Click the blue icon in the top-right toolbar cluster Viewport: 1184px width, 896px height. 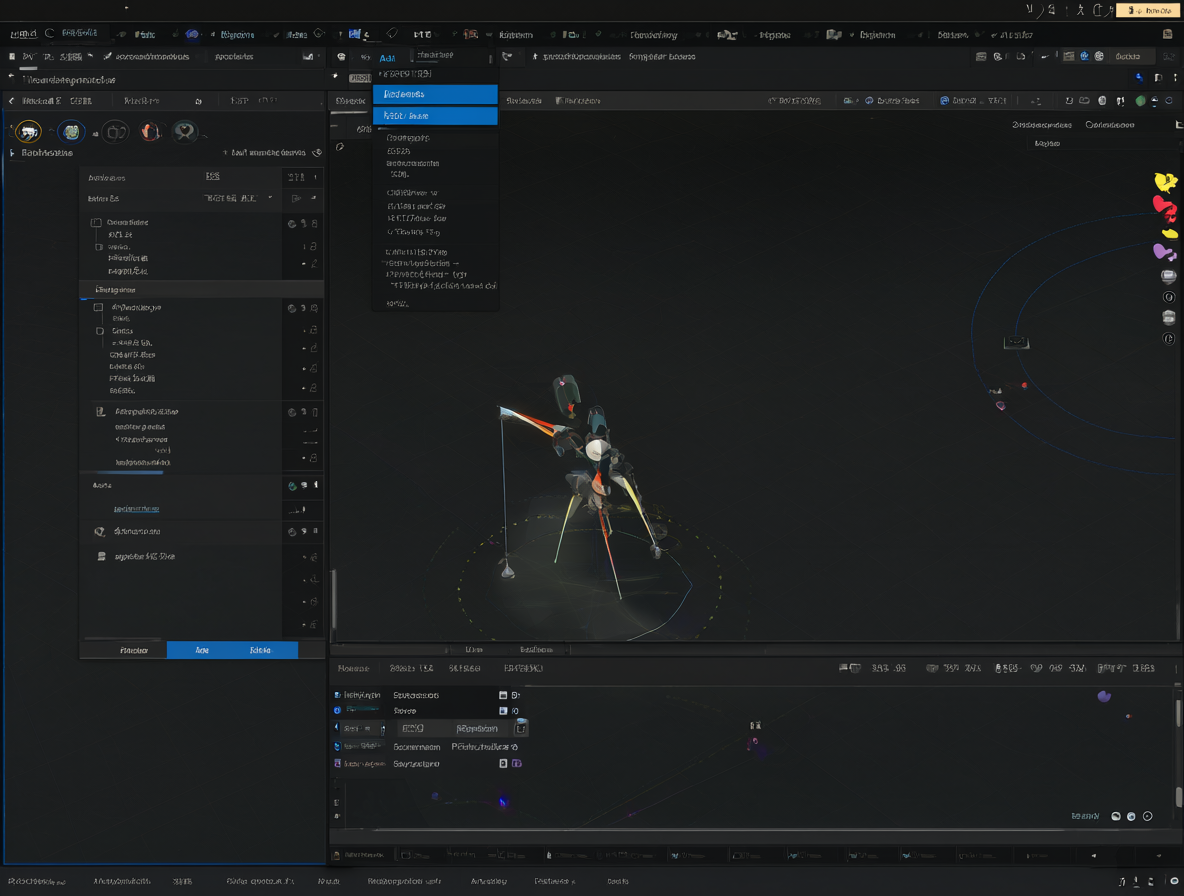click(1084, 57)
